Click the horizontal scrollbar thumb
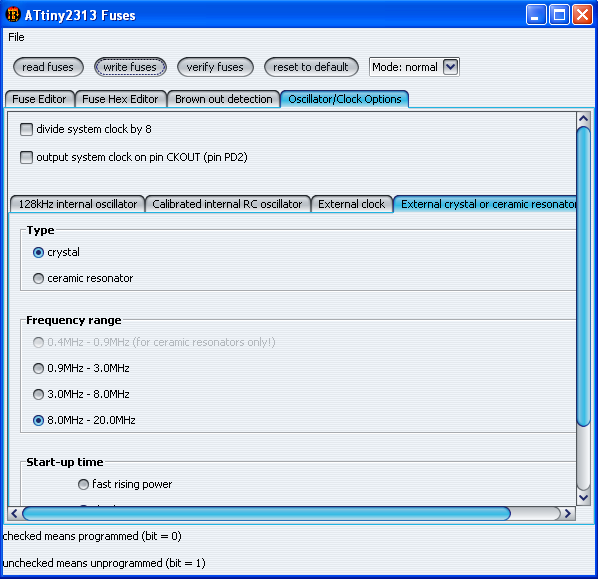The width and height of the screenshot is (598, 579). pyautogui.click(x=266, y=513)
